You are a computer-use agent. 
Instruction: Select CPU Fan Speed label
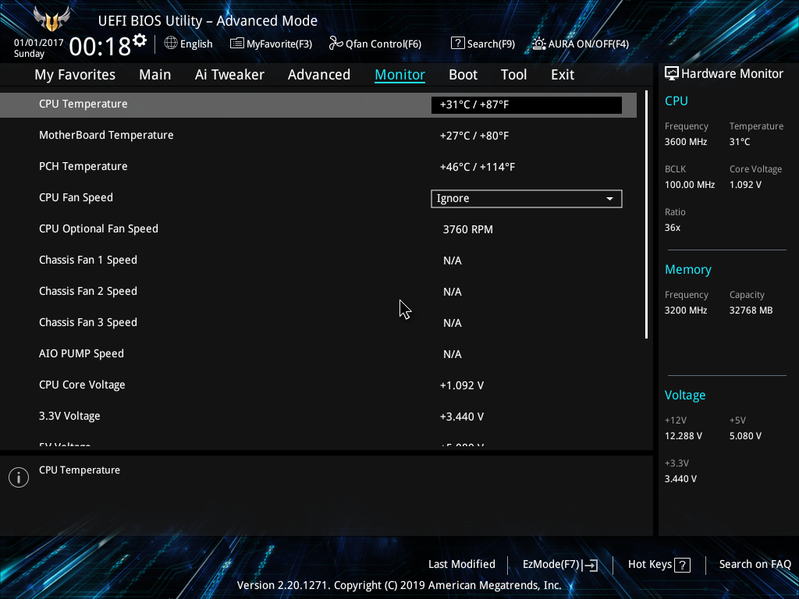click(76, 198)
